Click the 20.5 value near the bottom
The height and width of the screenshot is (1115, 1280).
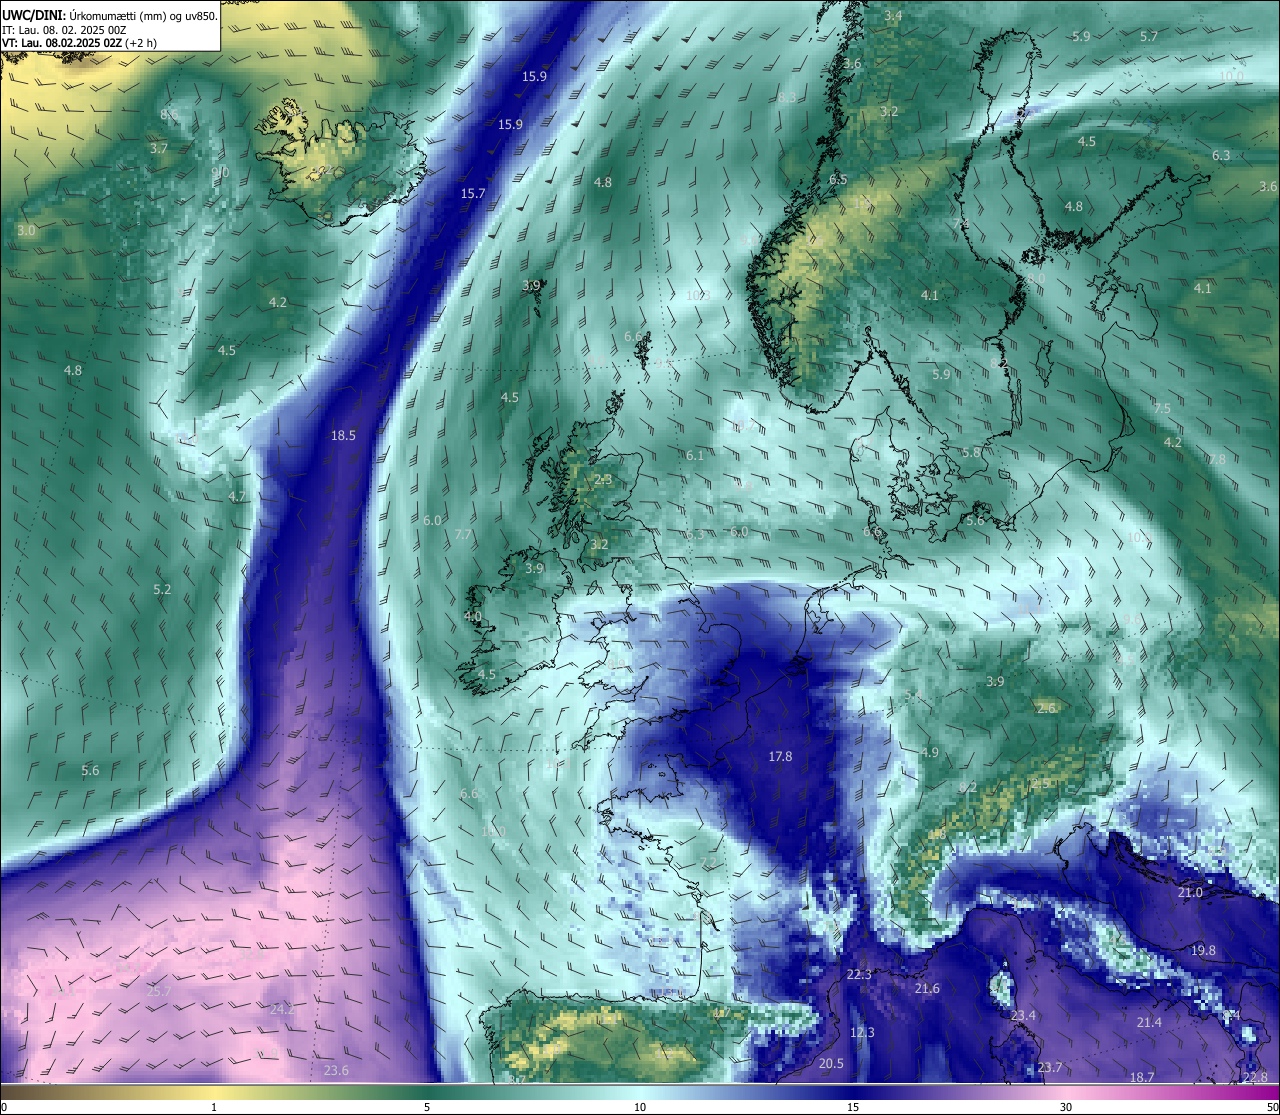pos(831,1063)
